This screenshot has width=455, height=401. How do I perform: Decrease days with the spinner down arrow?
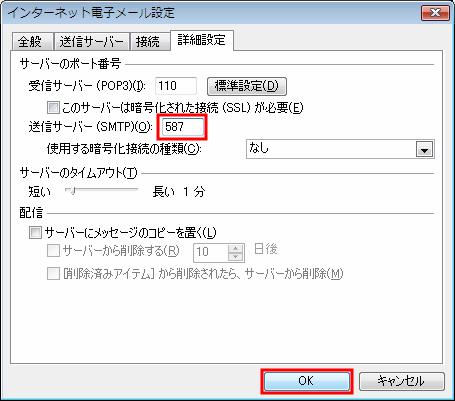coord(236,257)
